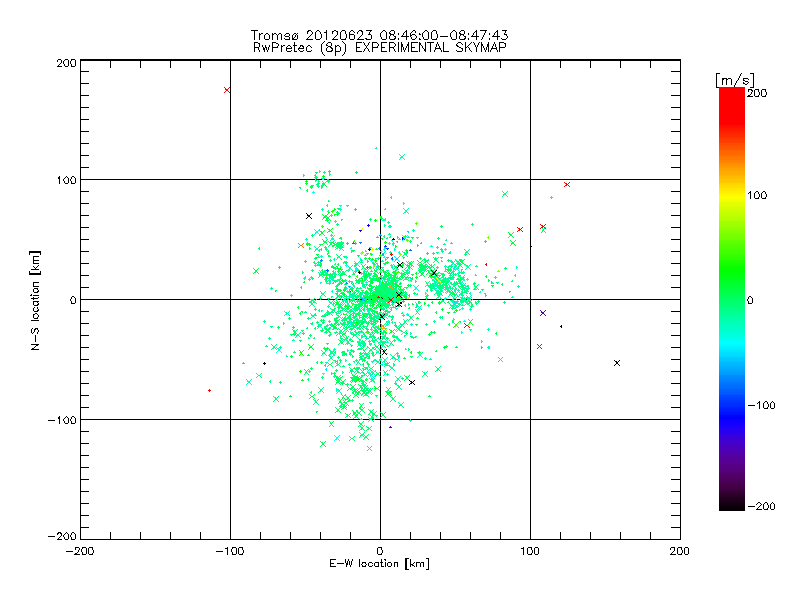Click the 0 tick label on N-S axis

click(73, 300)
